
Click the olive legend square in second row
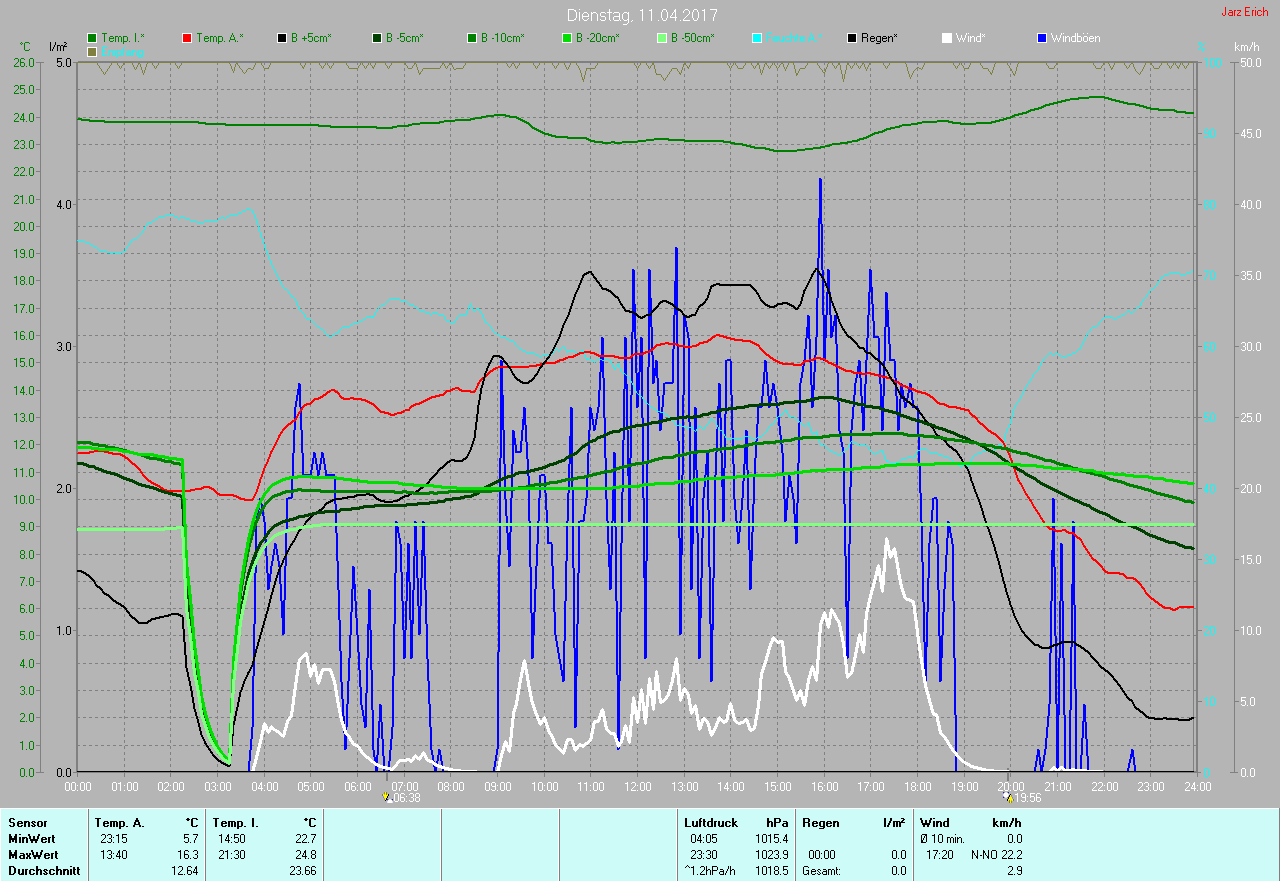click(92, 51)
